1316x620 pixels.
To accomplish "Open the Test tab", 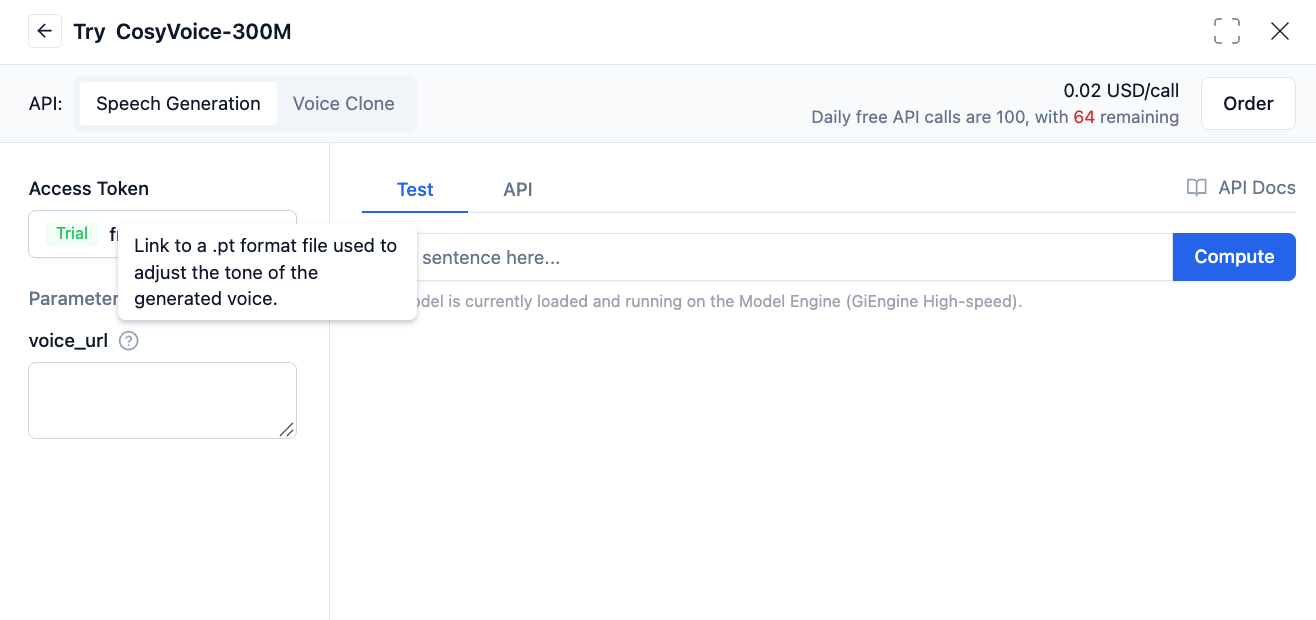I will pos(415,190).
